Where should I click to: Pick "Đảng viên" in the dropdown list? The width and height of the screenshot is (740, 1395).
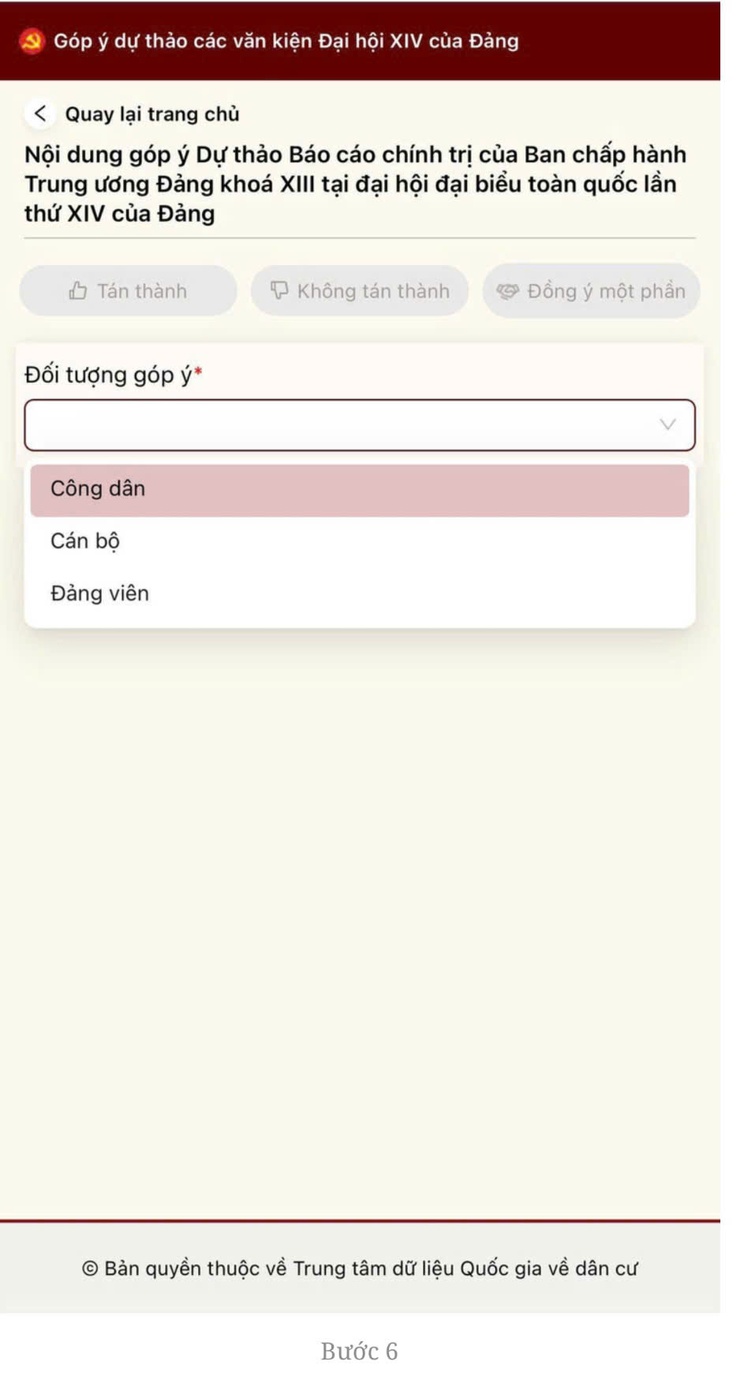pyautogui.click(x=100, y=593)
